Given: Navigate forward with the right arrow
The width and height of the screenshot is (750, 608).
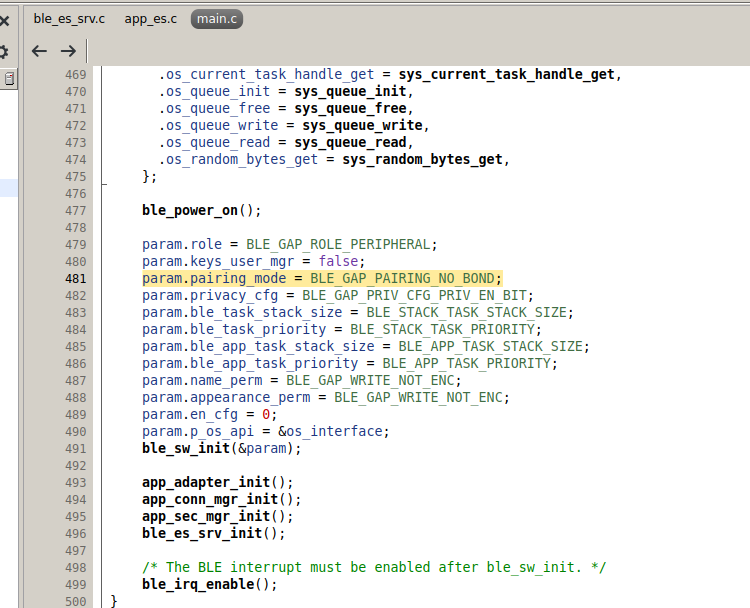Looking at the screenshot, I should 68,51.
